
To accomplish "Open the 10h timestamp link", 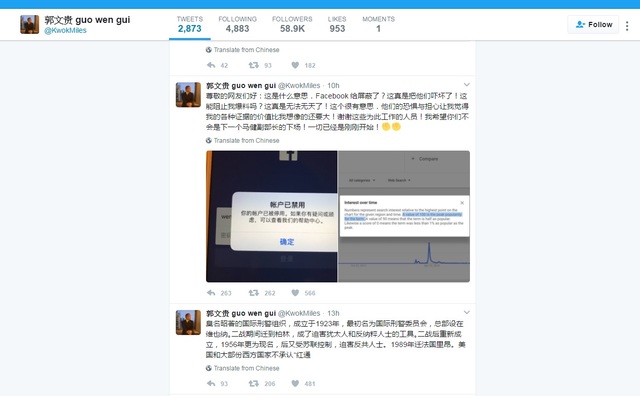I will pos(333,86).
